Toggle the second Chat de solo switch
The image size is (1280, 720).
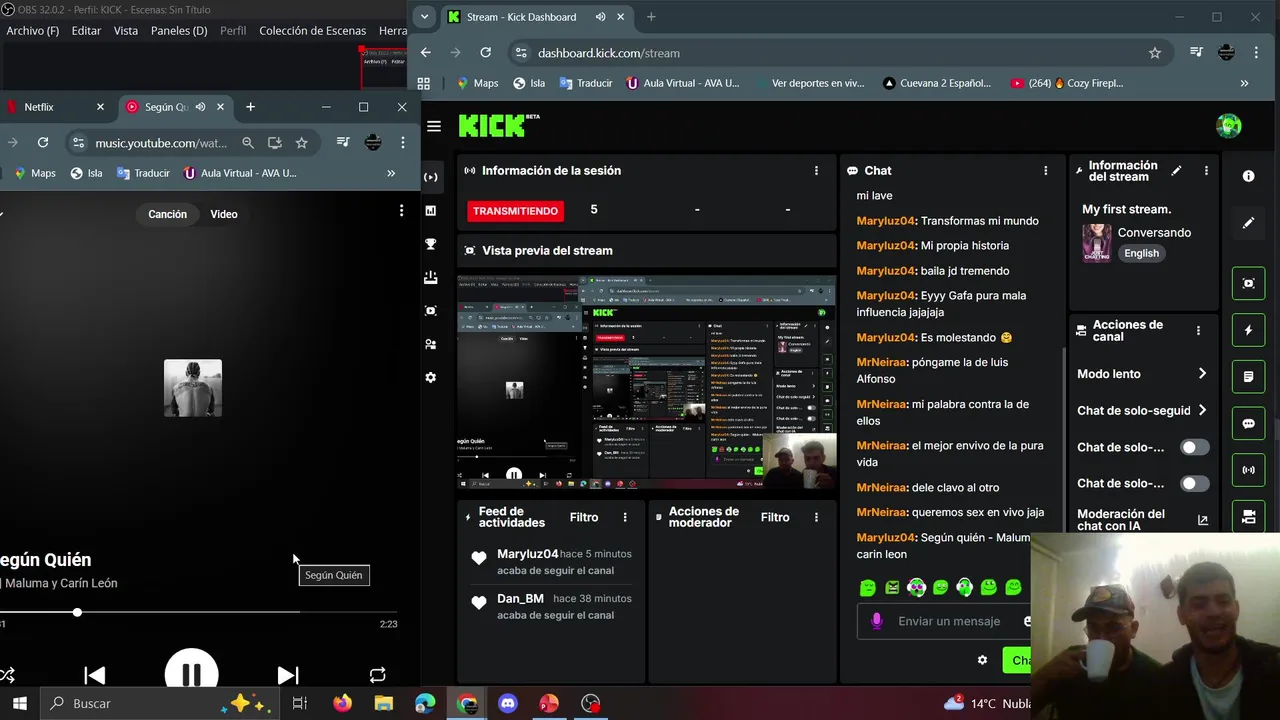[1194, 483]
